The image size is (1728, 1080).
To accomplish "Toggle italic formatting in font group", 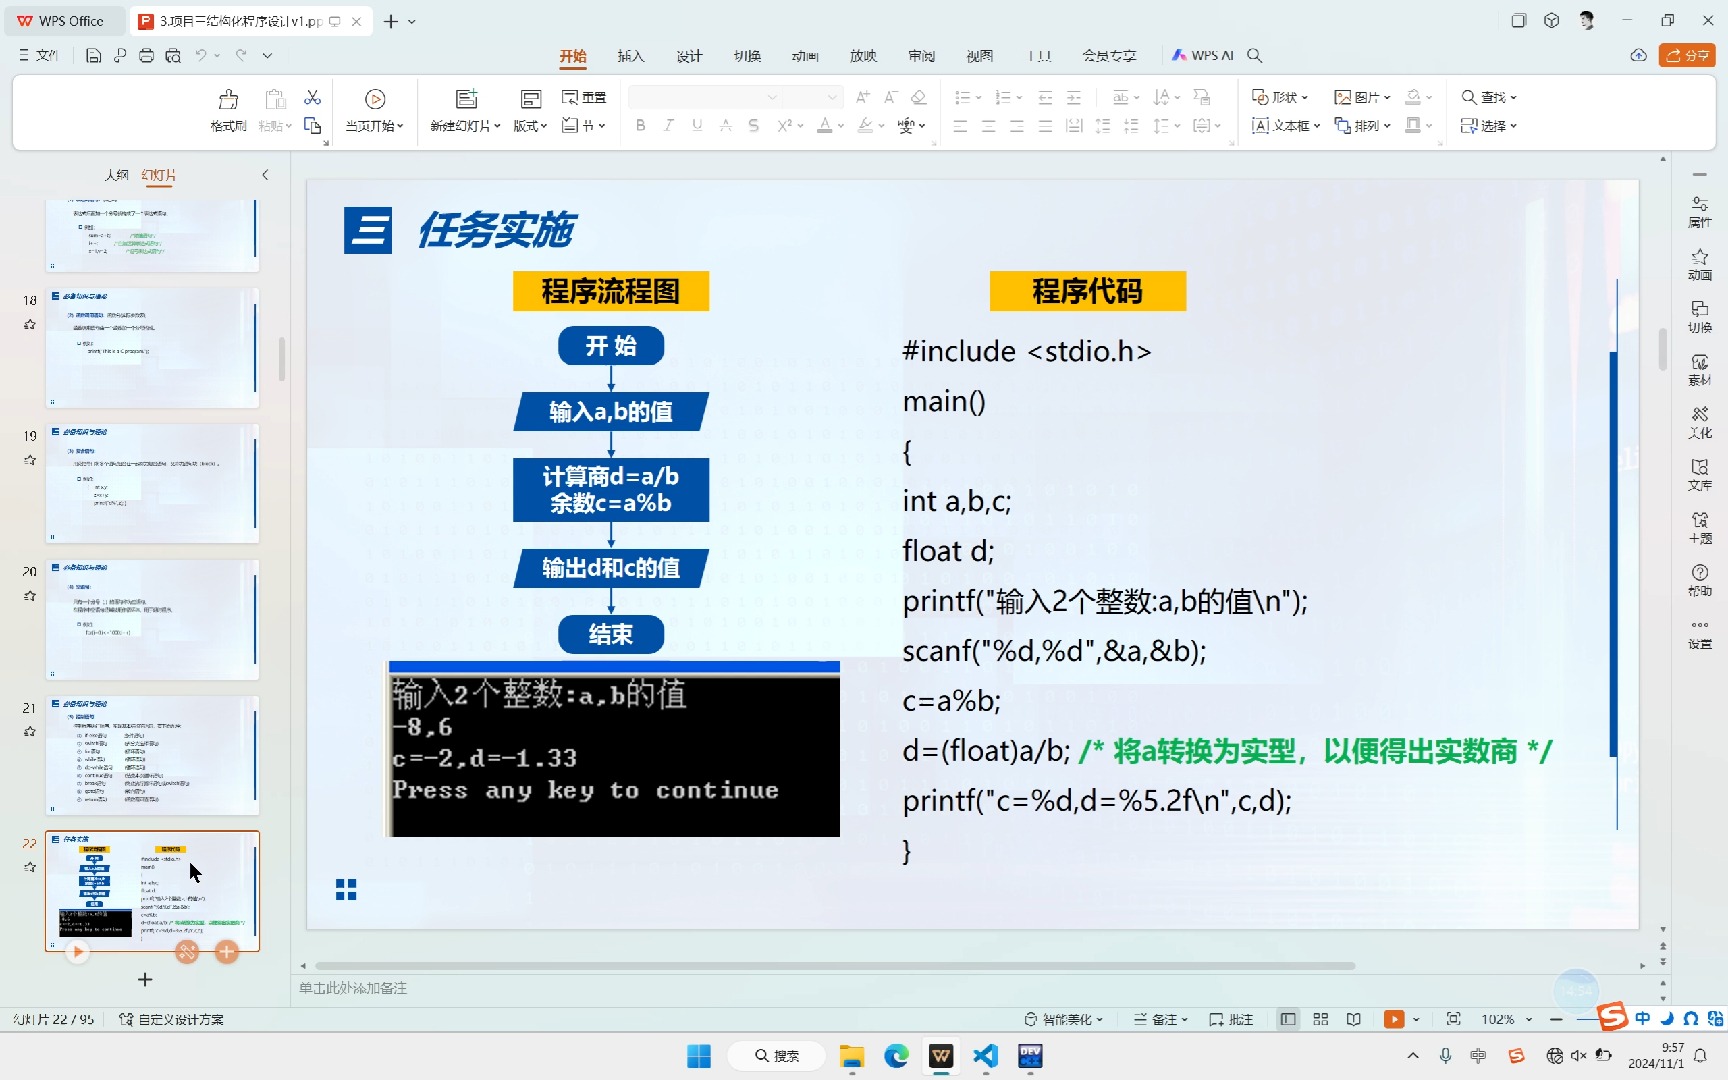I will coord(668,125).
